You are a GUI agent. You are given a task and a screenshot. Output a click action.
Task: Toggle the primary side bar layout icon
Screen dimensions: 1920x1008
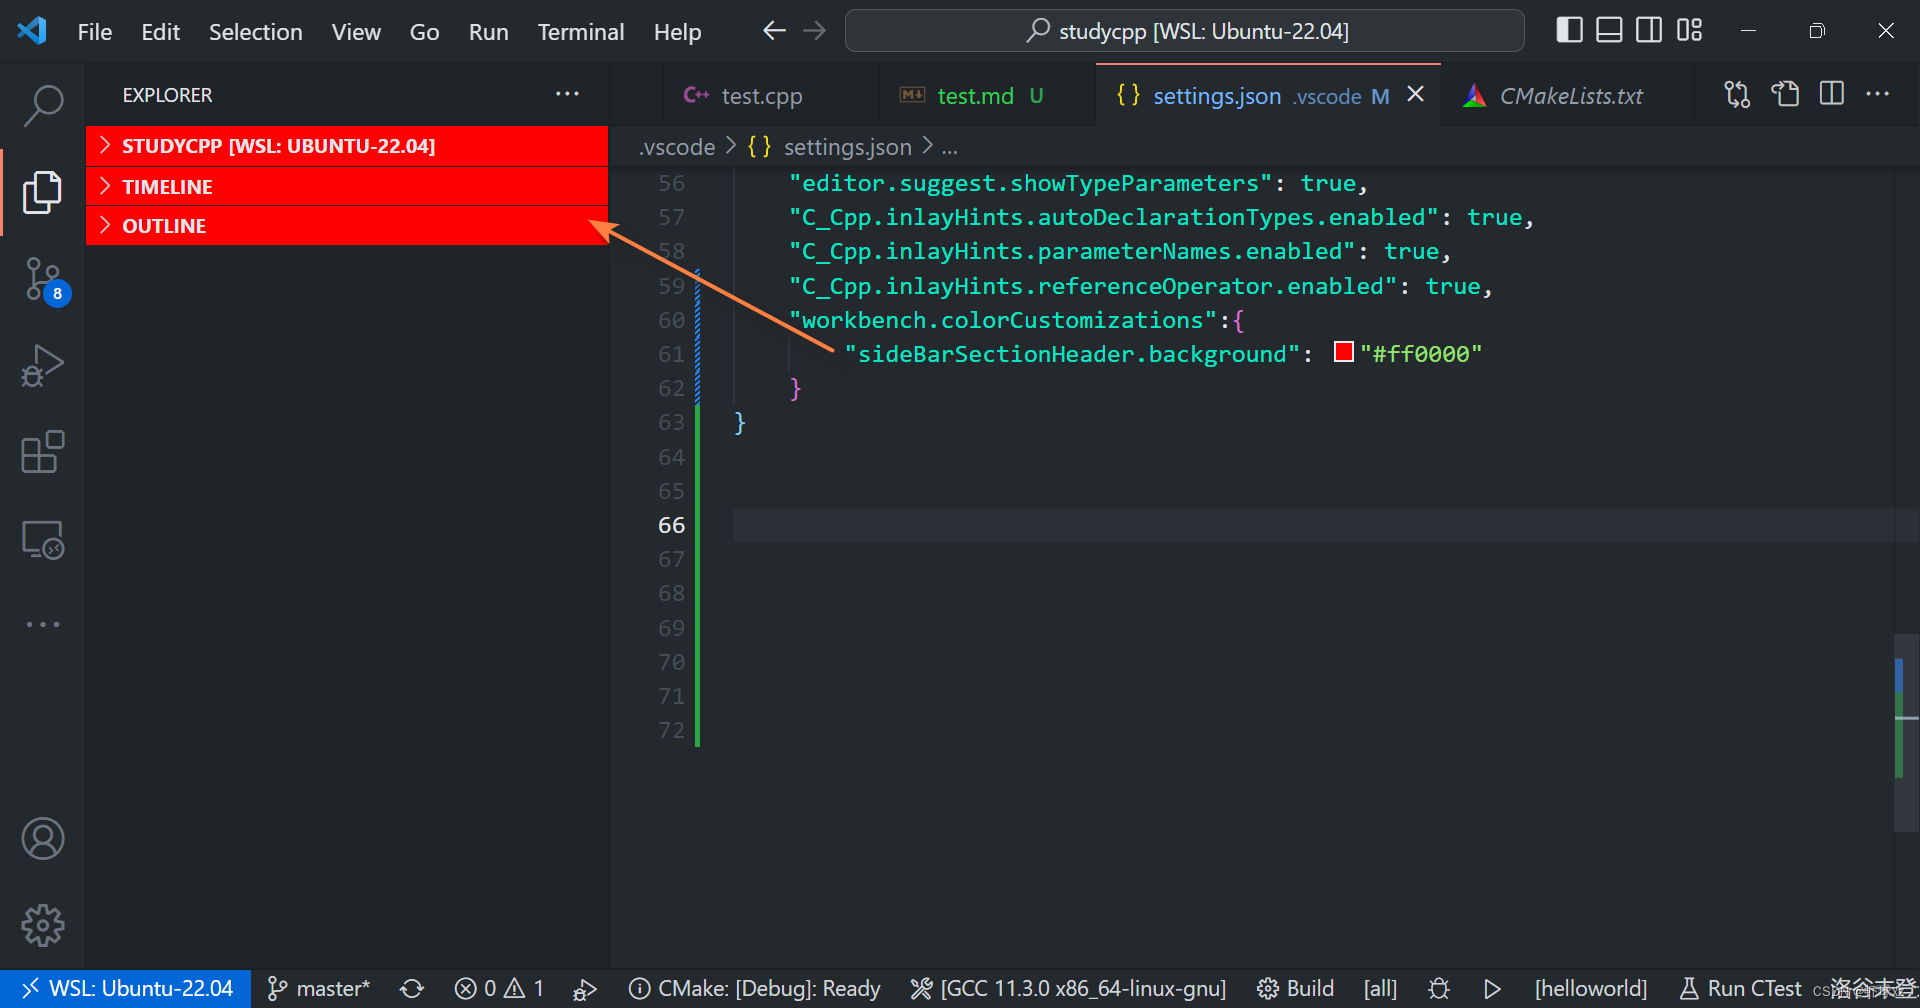(x=1569, y=31)
